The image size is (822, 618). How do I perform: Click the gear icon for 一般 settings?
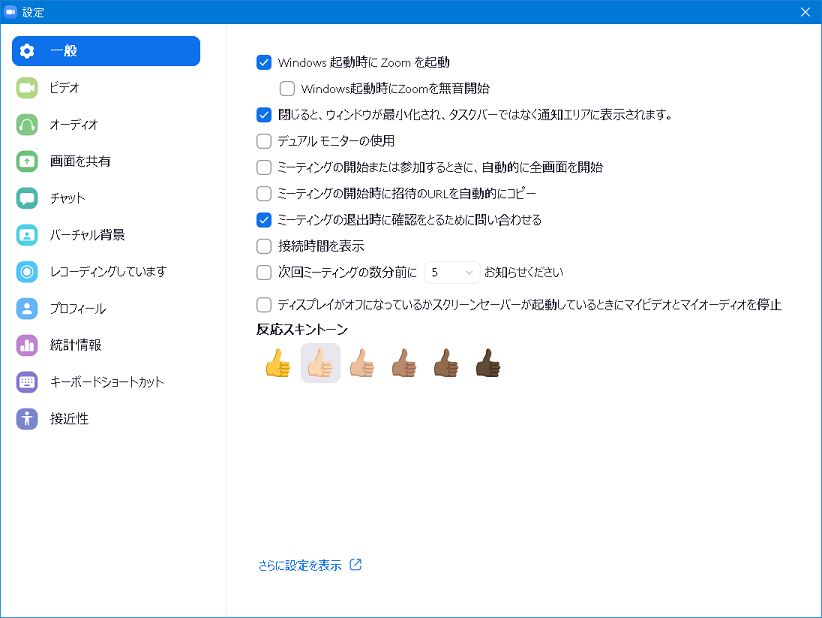pos(27,51)
